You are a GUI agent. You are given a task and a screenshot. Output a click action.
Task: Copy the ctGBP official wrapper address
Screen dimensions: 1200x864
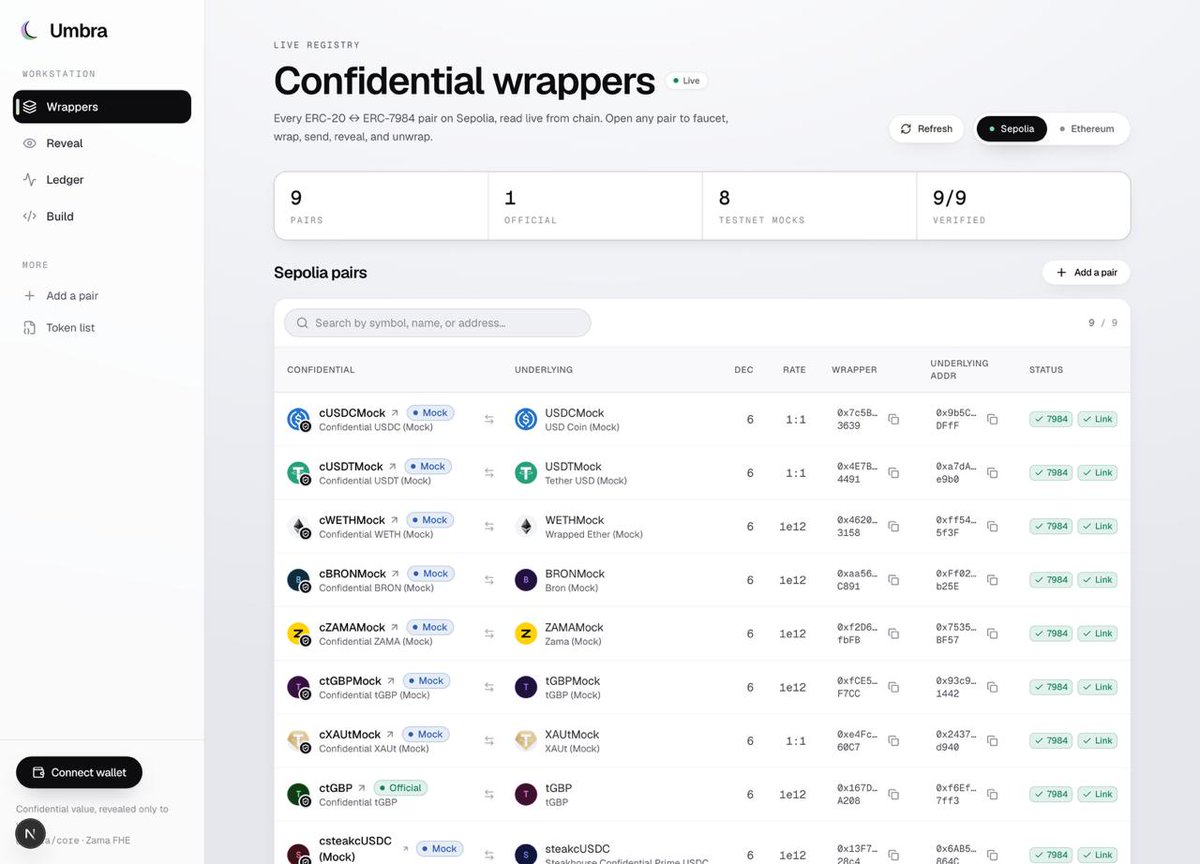(894, 795)
